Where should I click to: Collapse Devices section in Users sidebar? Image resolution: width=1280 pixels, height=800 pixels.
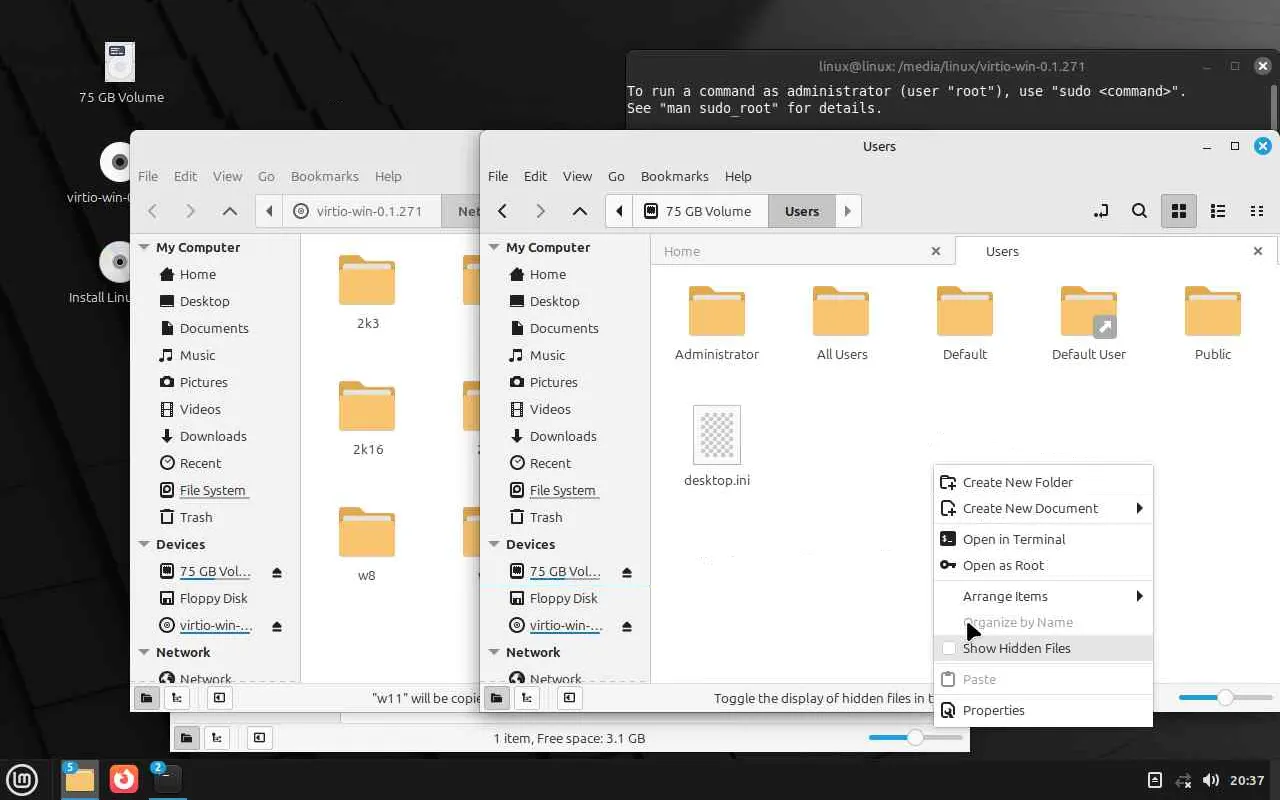point(494,544)
